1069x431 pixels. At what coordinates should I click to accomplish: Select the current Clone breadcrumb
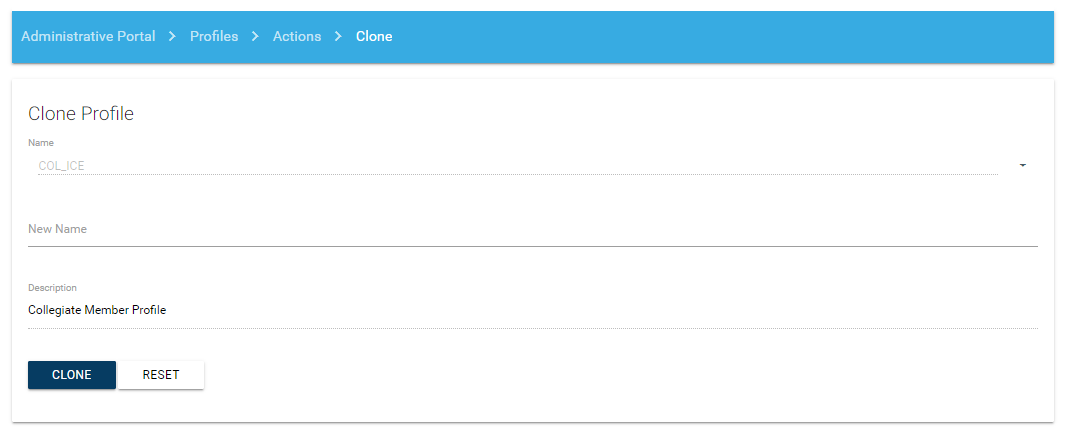[374, 37]
